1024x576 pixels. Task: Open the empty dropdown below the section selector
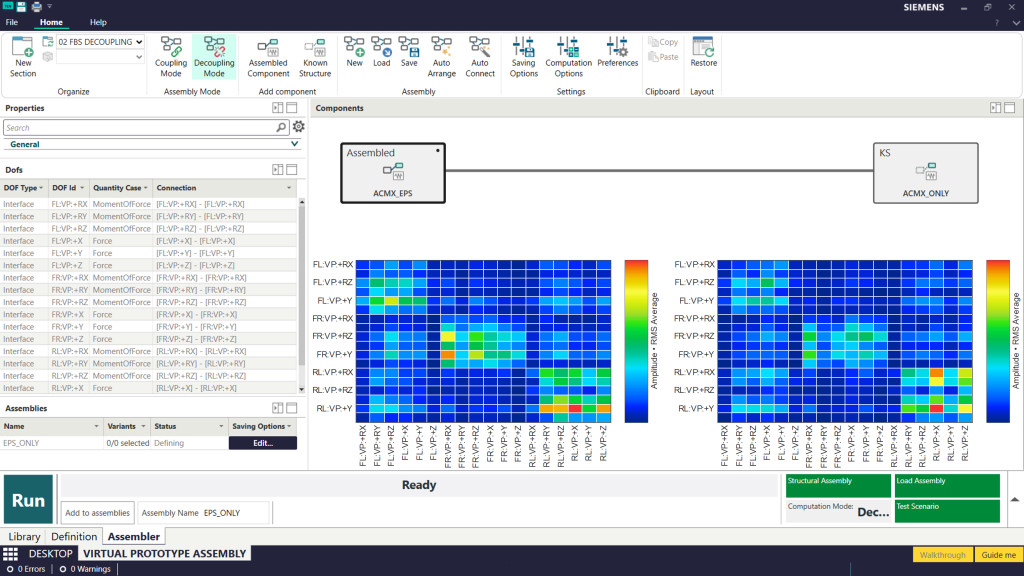coord(101,57)
